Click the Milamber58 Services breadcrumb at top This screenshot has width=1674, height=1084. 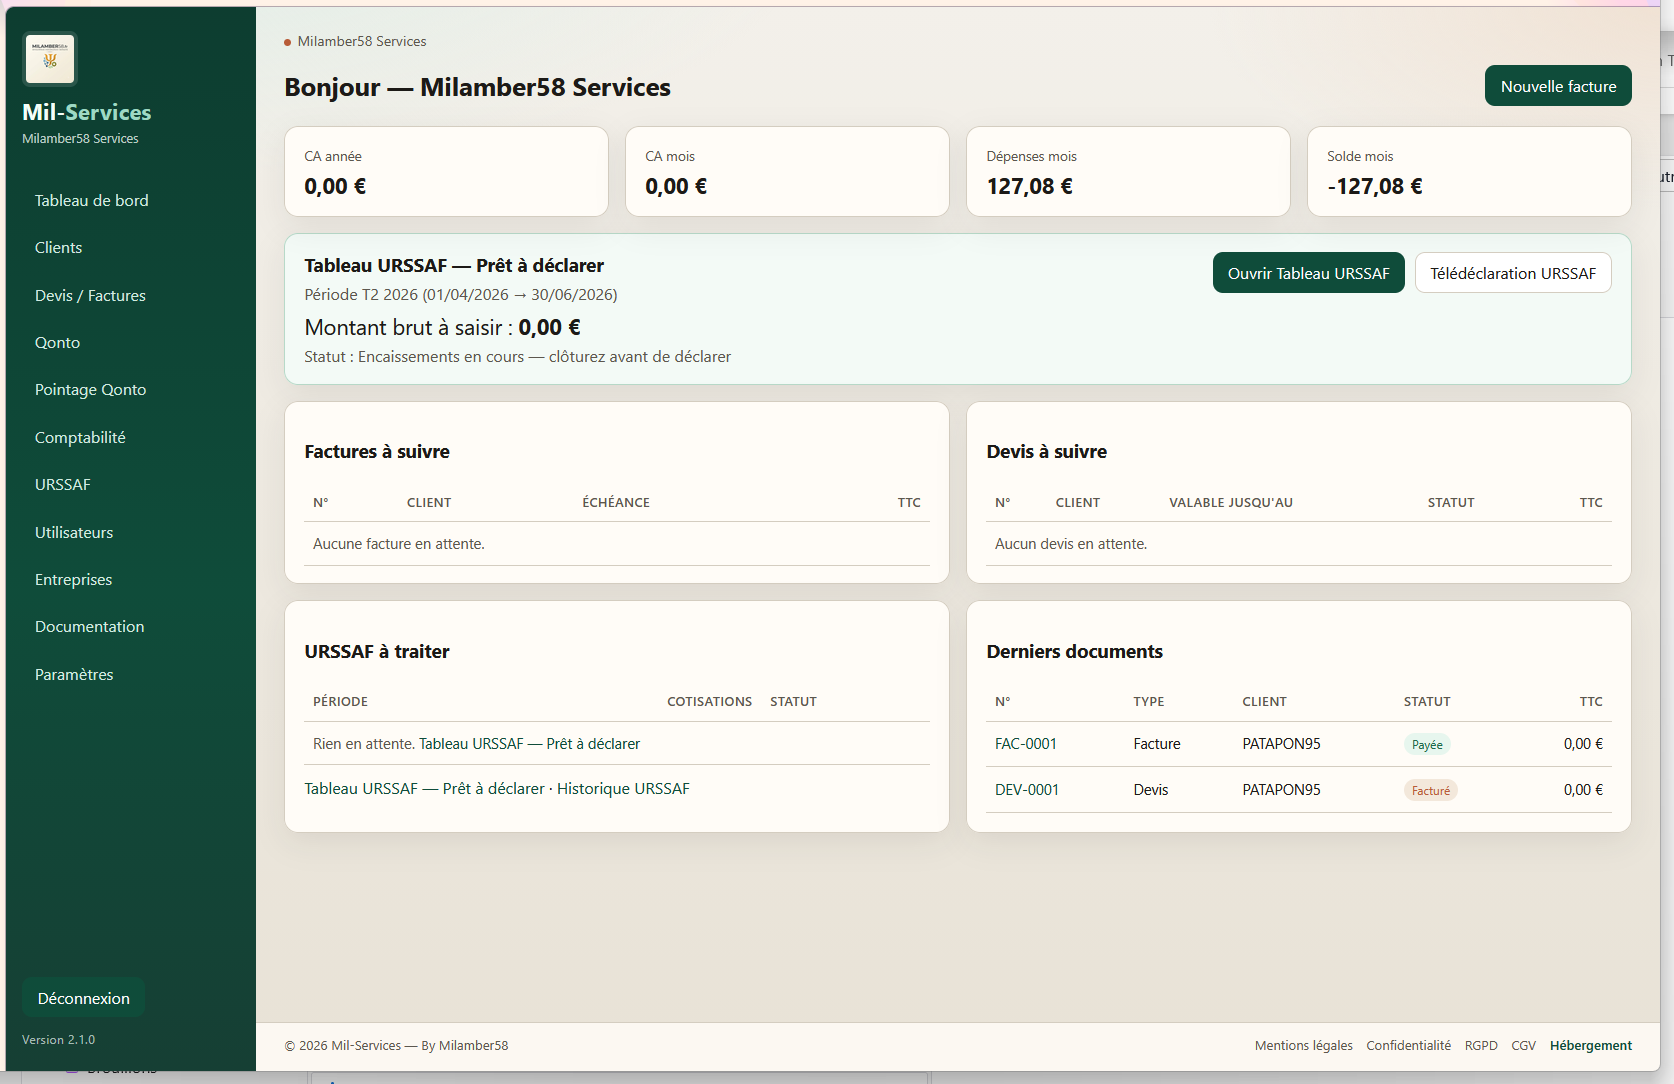coord(362,42)
